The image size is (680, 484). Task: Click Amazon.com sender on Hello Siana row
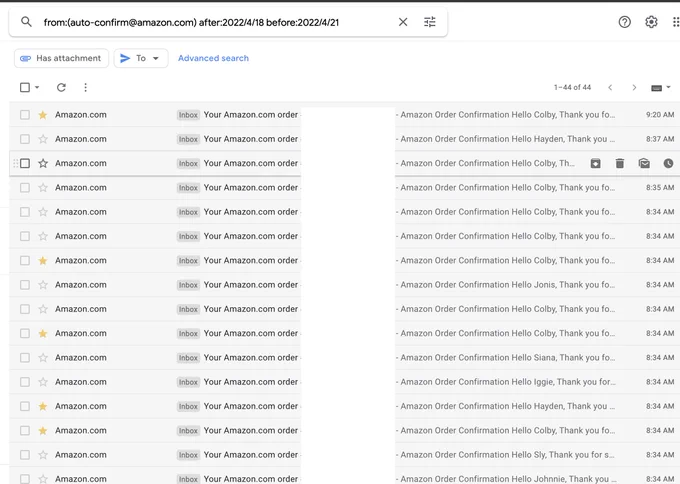tap(81, 358)
